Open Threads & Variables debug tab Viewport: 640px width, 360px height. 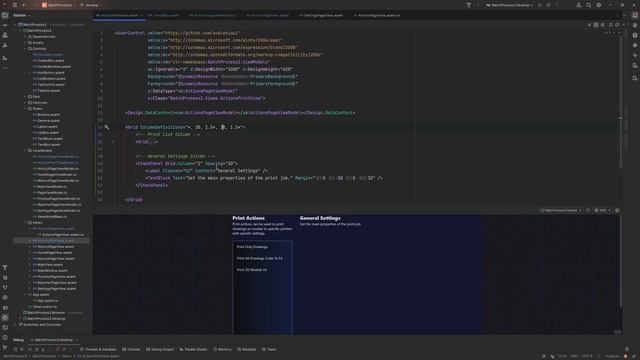pyautogui.click(x=98, y=349)
